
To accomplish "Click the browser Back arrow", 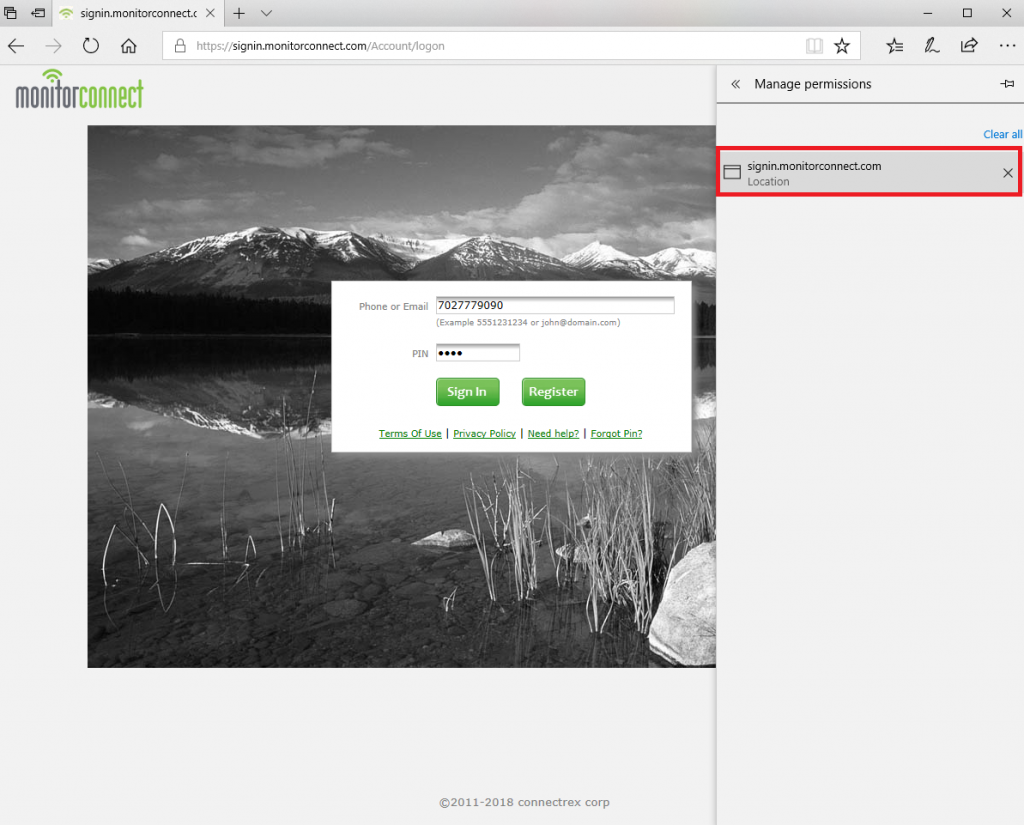I will click(x=16, y=46).
